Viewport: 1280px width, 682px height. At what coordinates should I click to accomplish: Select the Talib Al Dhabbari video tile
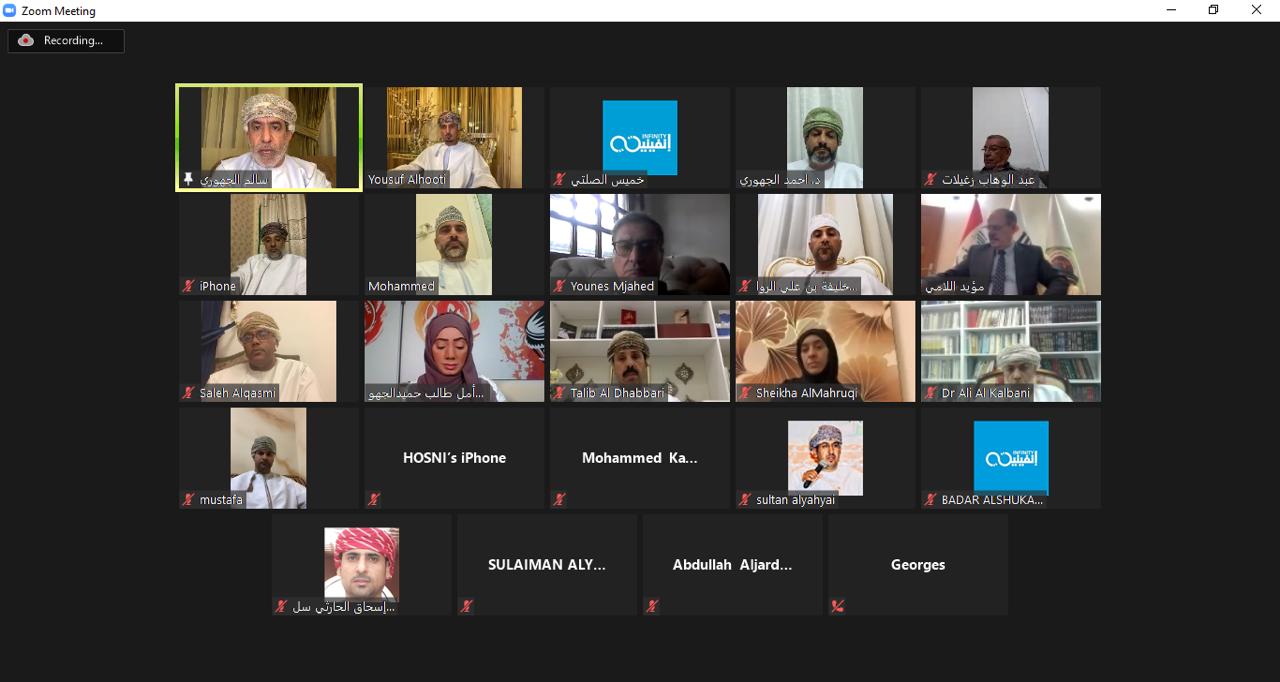(640, 351)
